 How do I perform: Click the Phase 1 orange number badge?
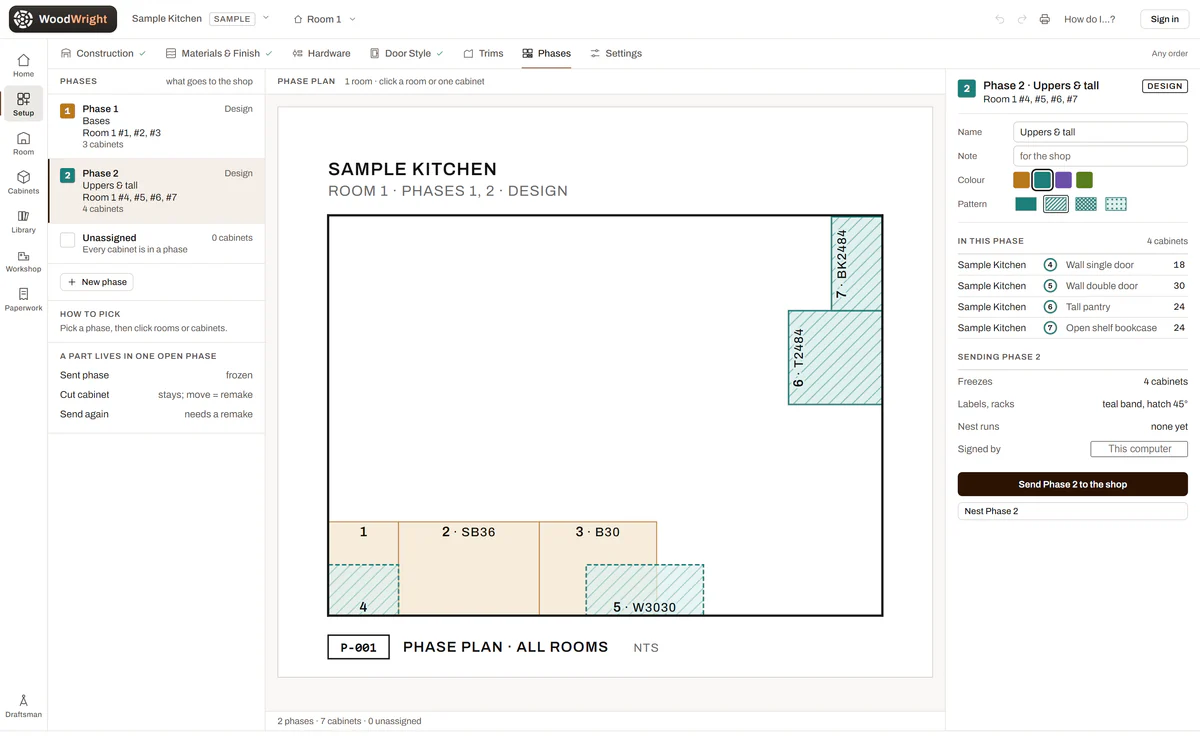tap(67, 111)
